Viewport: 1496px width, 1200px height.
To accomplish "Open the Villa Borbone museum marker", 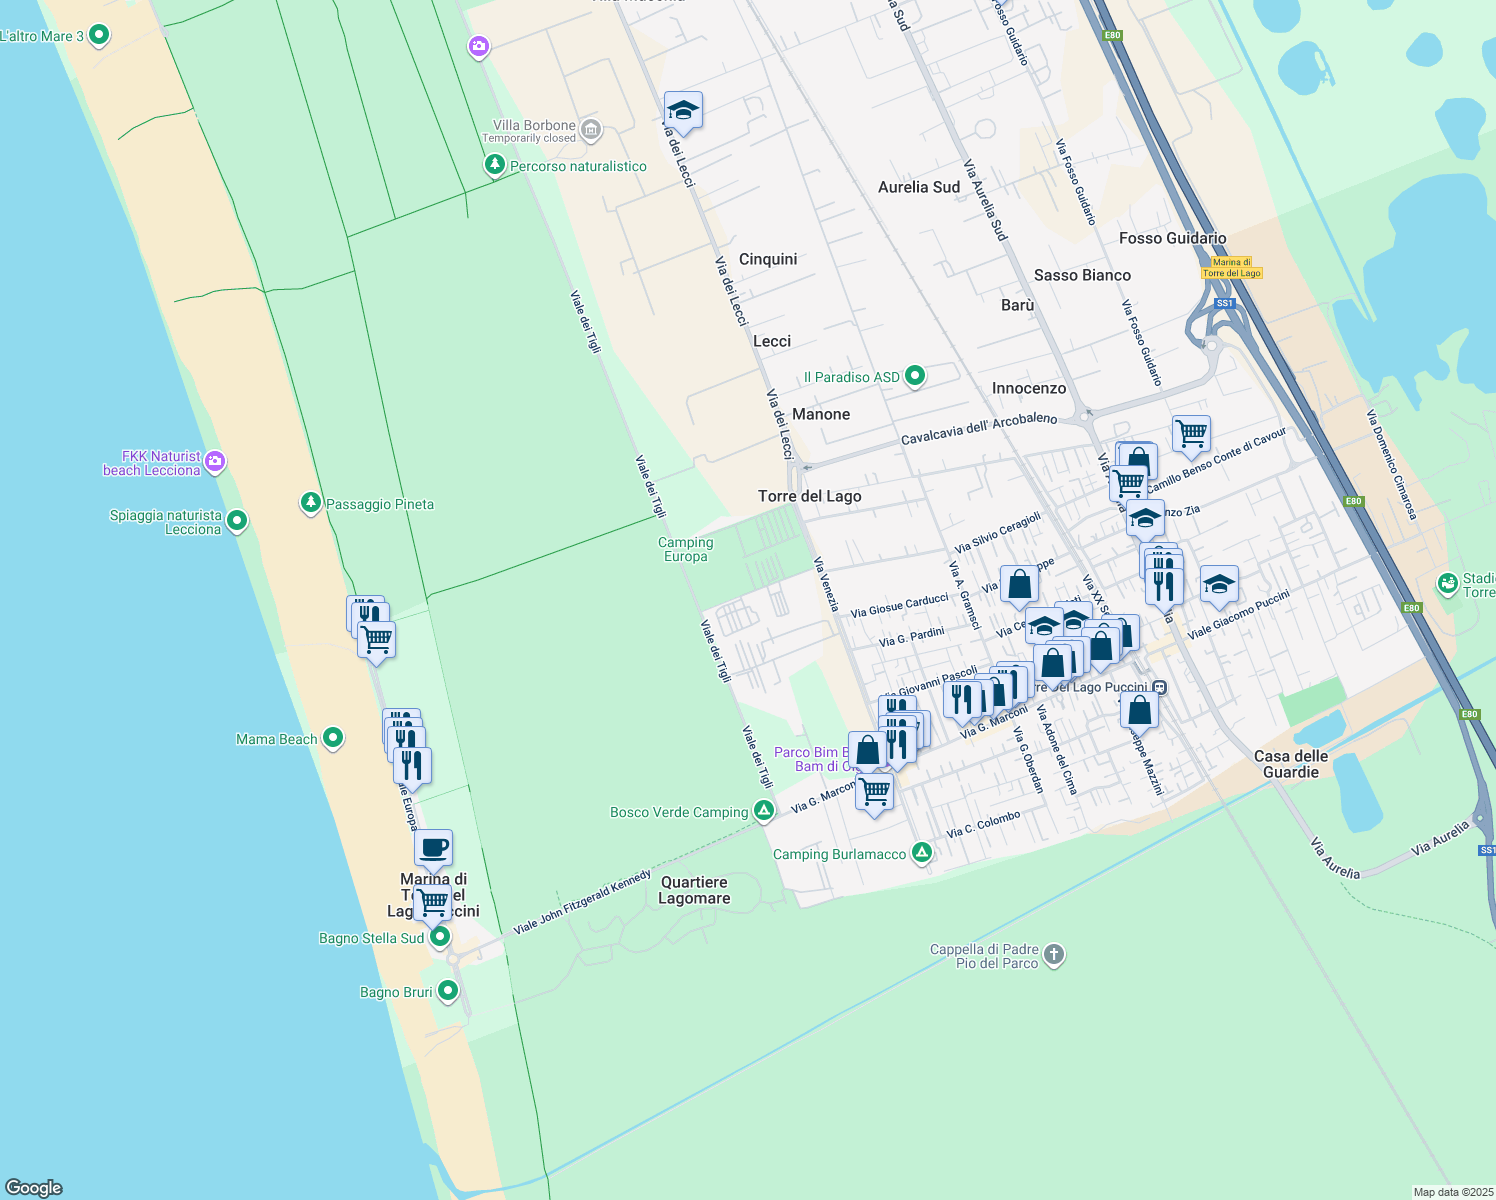I will click(591, 129).
